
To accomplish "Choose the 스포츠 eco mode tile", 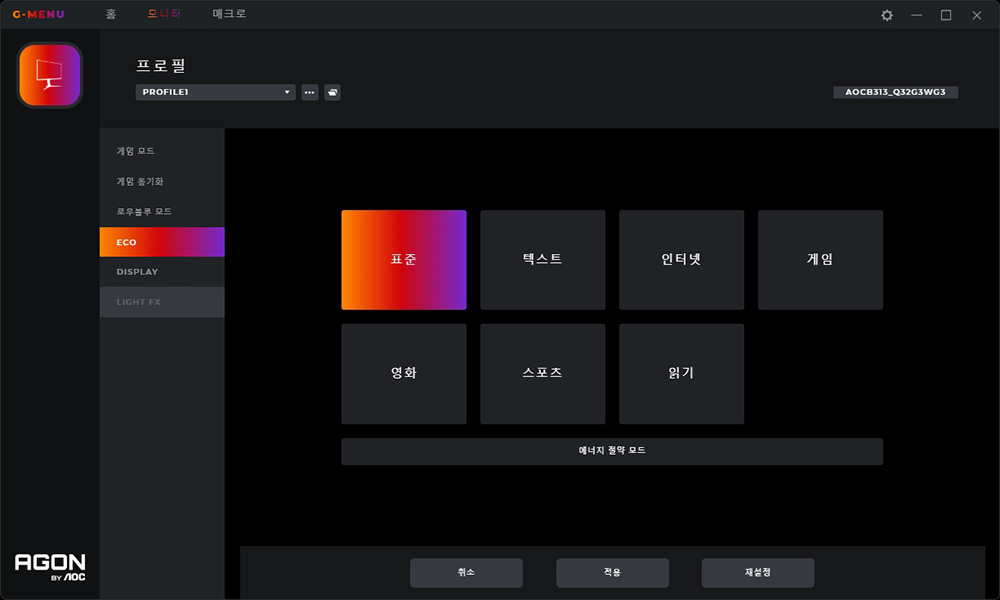I will pos(543,374).
